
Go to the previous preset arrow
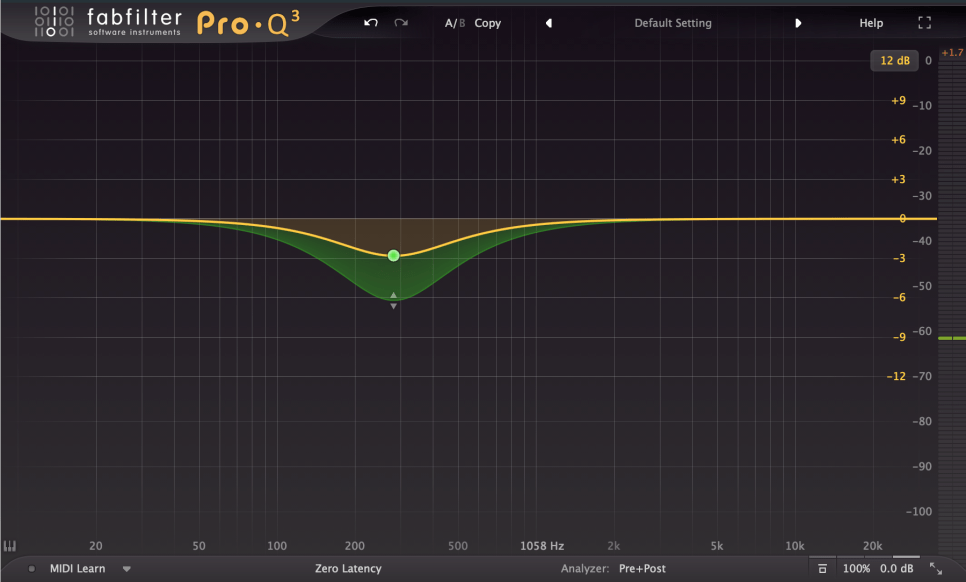click(548, 23)
